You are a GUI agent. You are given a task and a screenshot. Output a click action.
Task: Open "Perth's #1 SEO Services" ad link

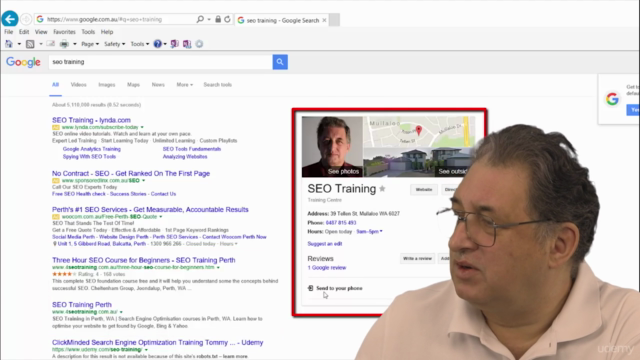(150, 209)
